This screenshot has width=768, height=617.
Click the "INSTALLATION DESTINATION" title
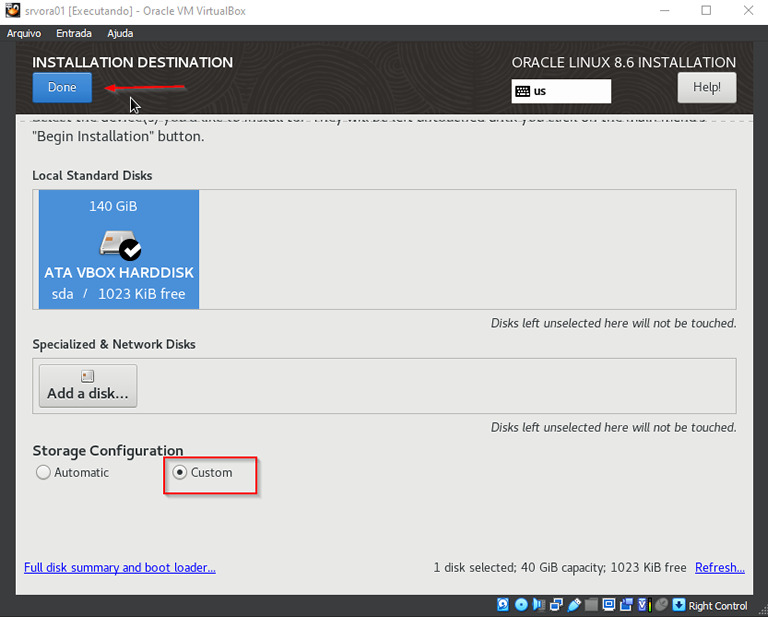[132, 62]
